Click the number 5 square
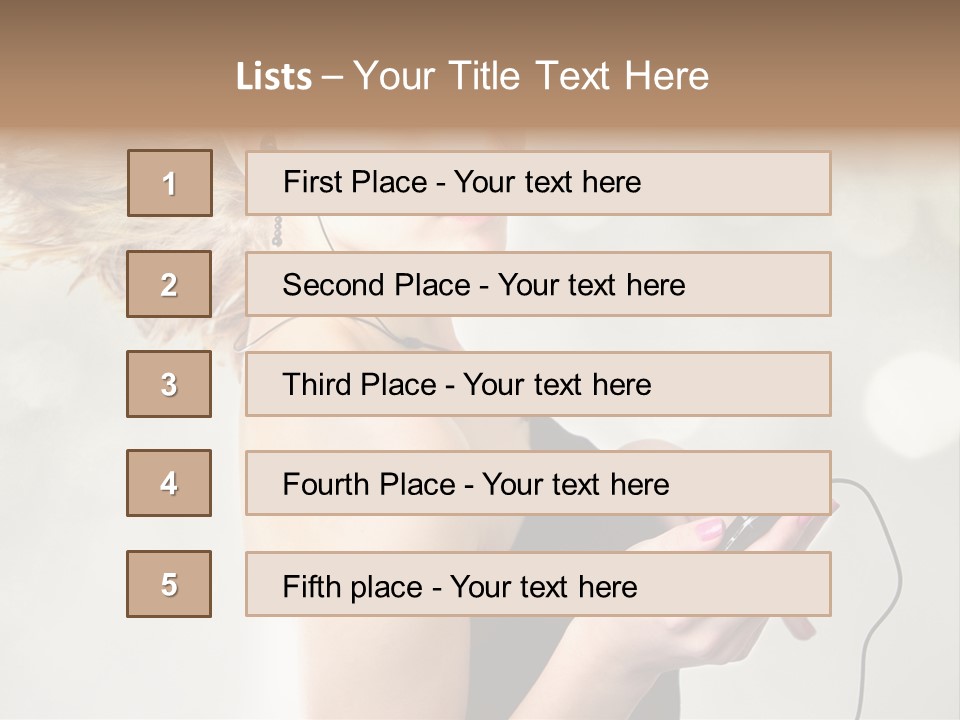 point(169,584)
